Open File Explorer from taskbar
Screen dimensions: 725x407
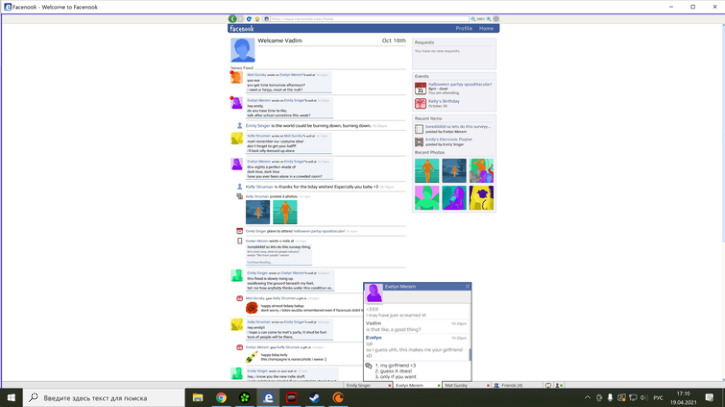(198, 398)
